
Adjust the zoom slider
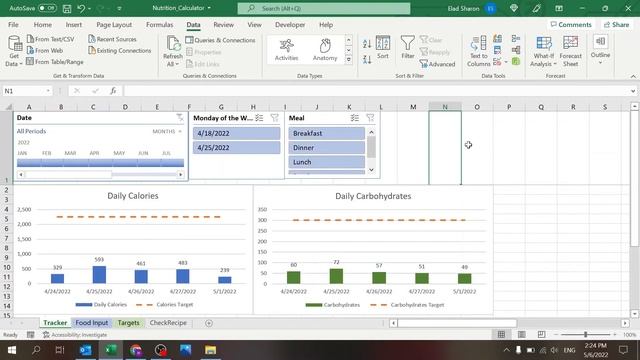click(x=585, y=335)
